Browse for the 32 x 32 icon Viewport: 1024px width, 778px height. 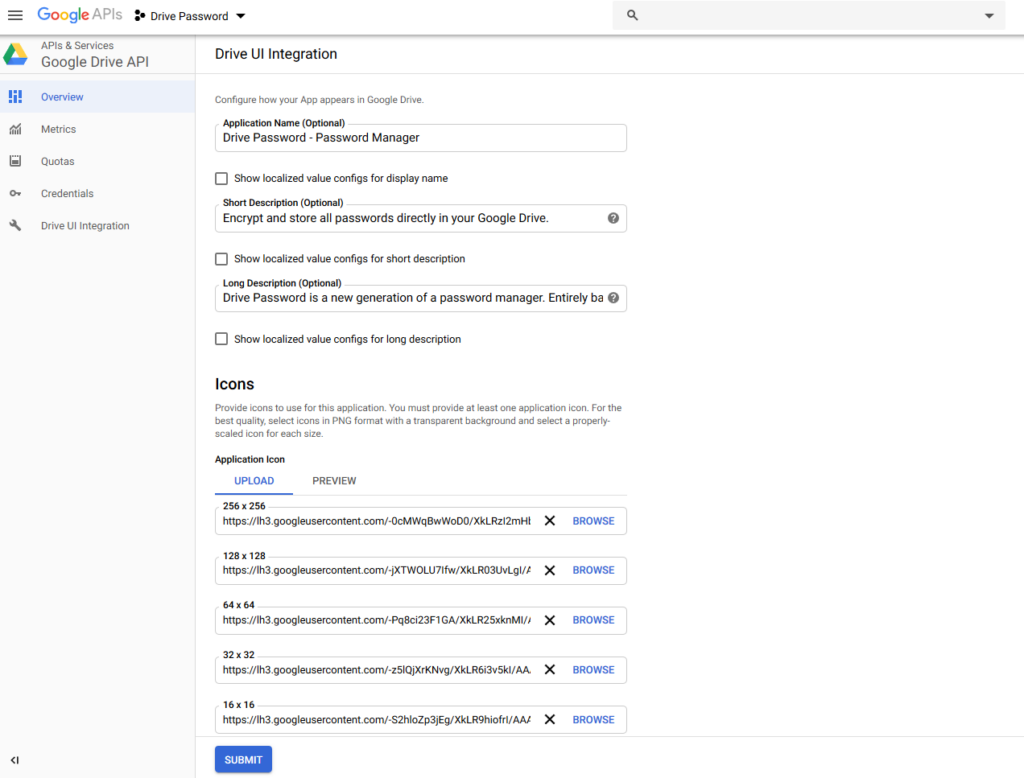[x=594, y=670]
